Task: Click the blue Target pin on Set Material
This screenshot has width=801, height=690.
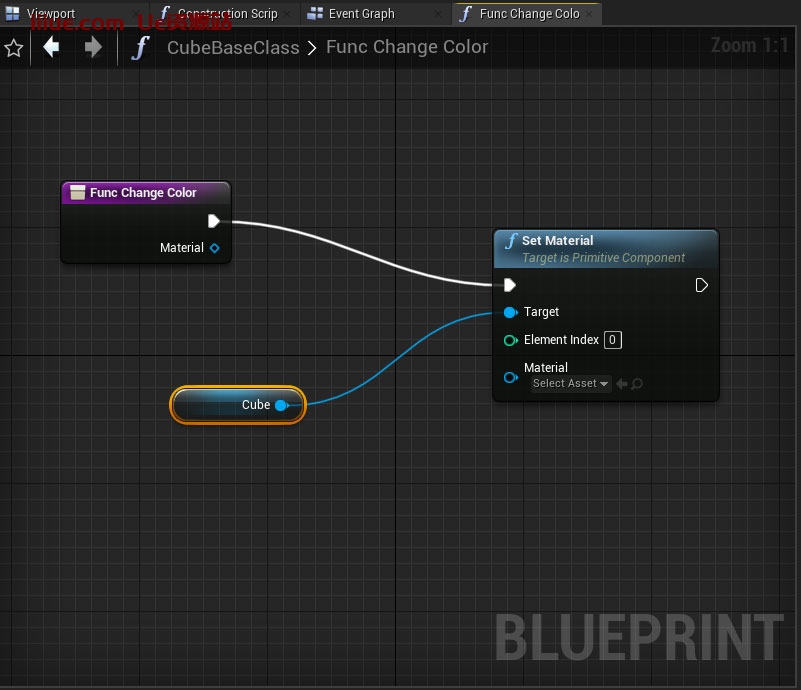Action: 510,312
